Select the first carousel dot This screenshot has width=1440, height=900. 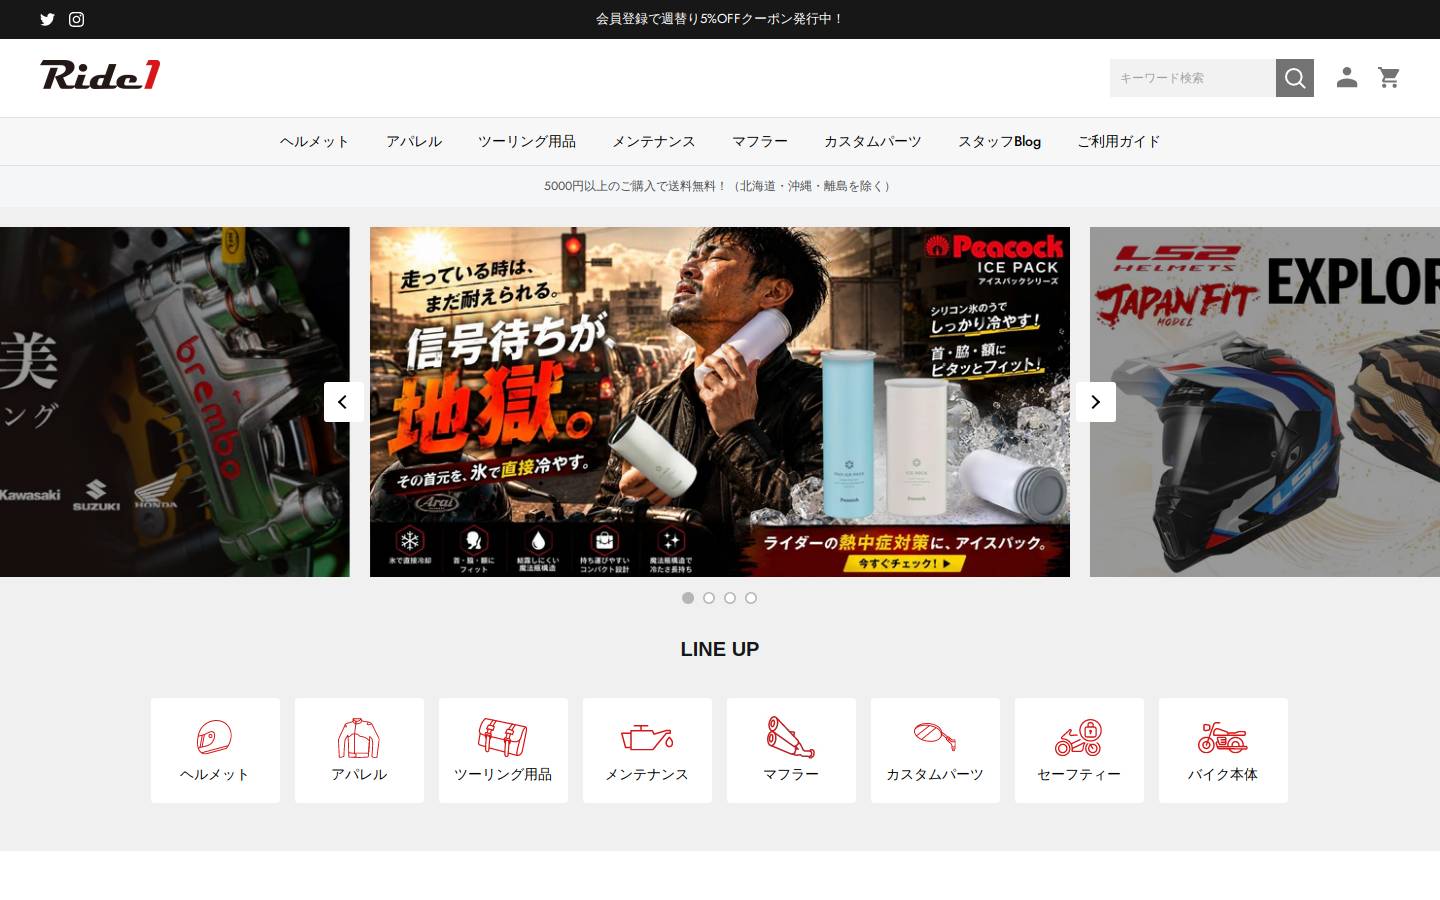click(688, 598)
